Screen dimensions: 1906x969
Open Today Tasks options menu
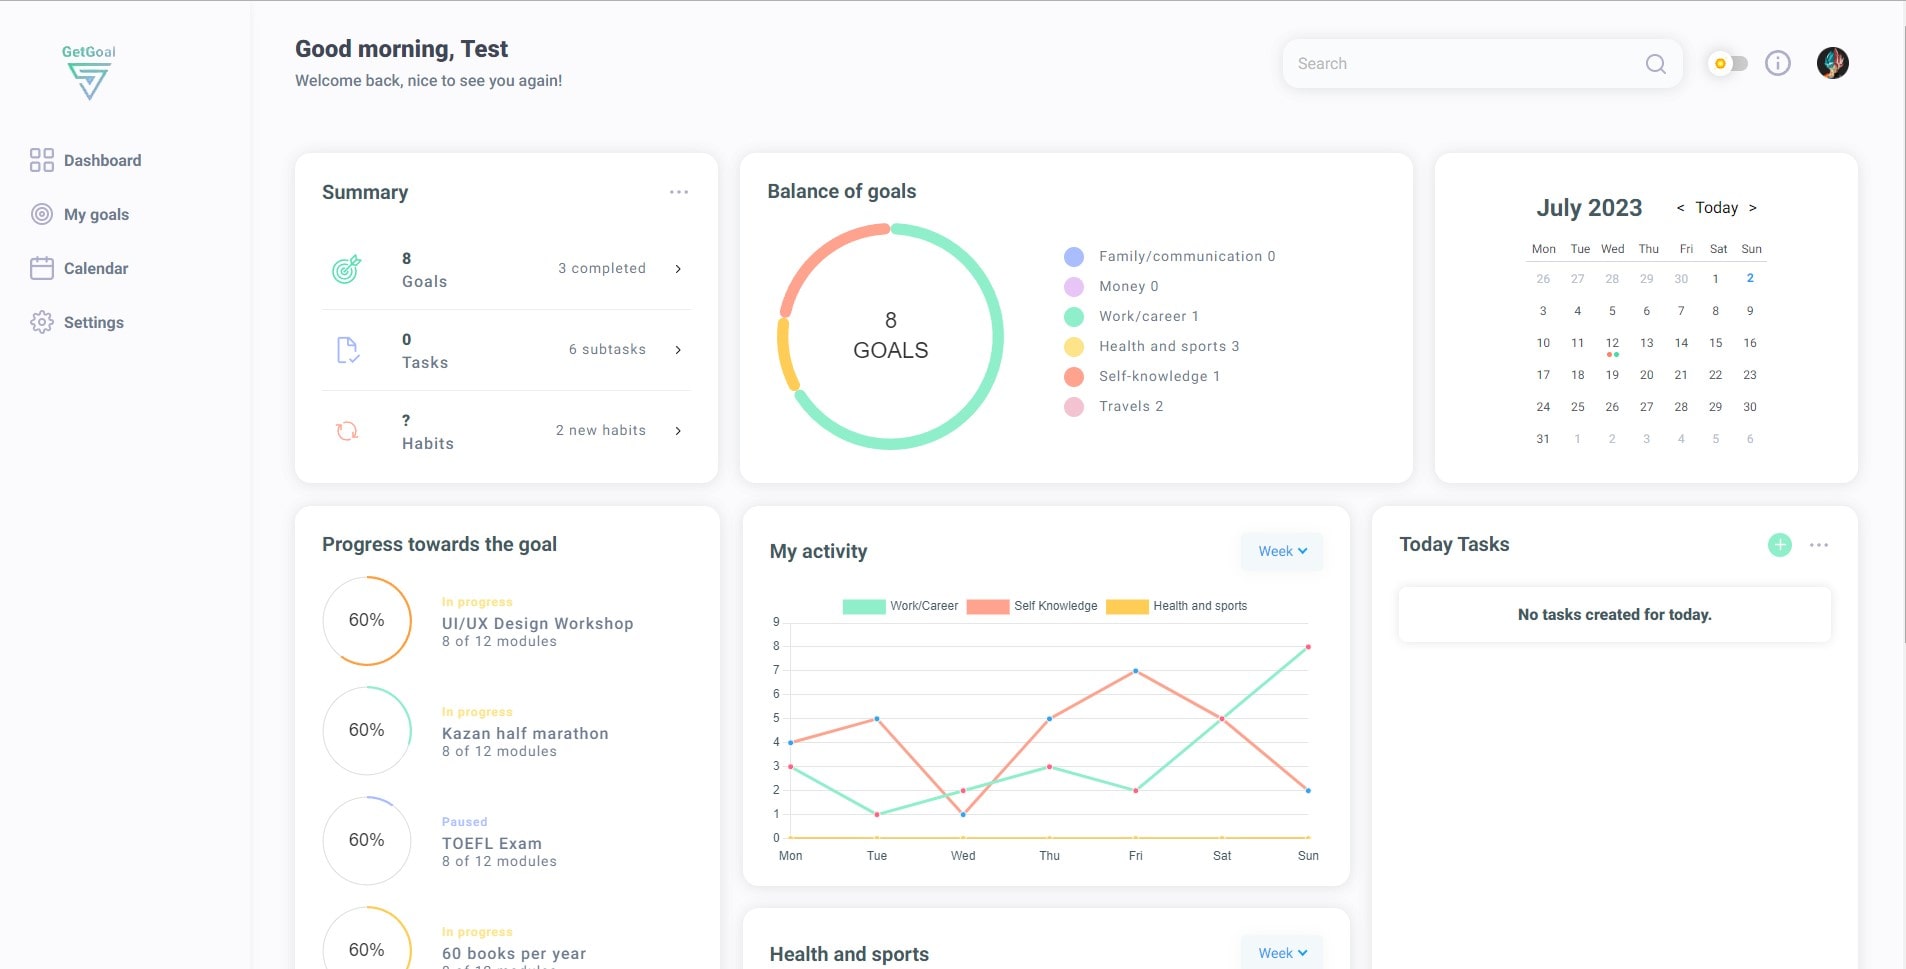pos(1819,545)
